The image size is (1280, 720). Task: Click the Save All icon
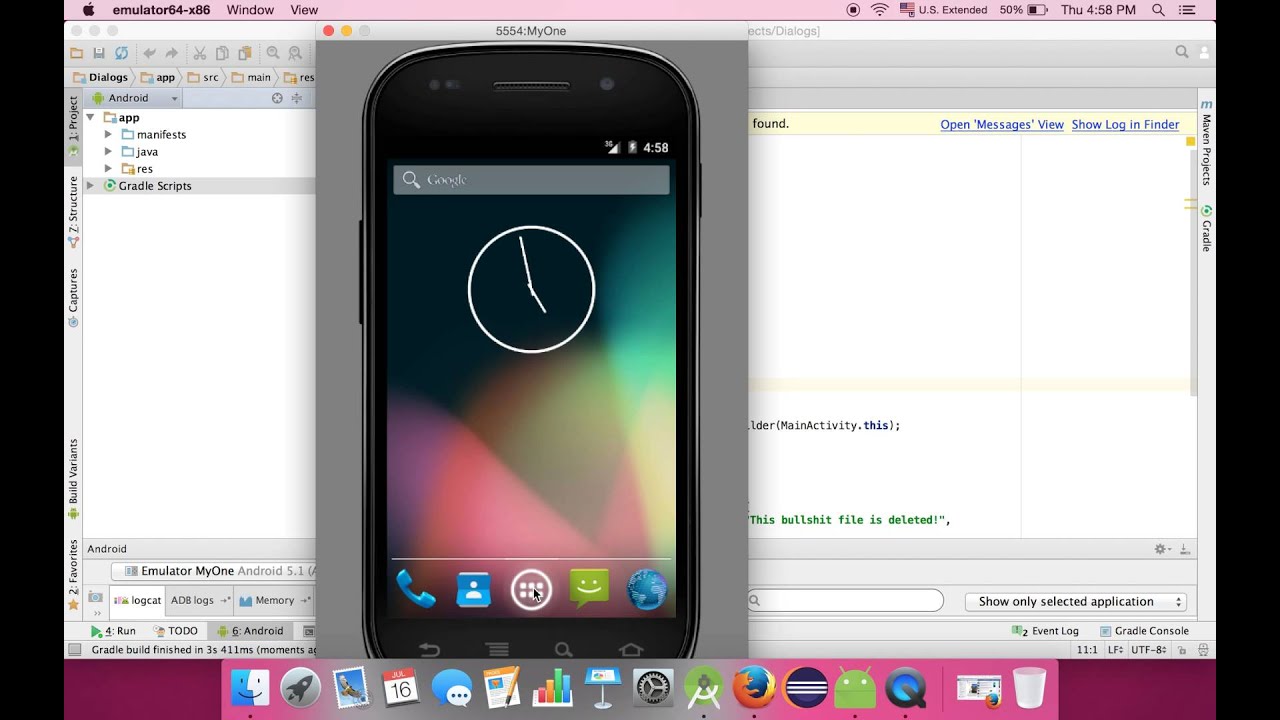pos(98,52)
